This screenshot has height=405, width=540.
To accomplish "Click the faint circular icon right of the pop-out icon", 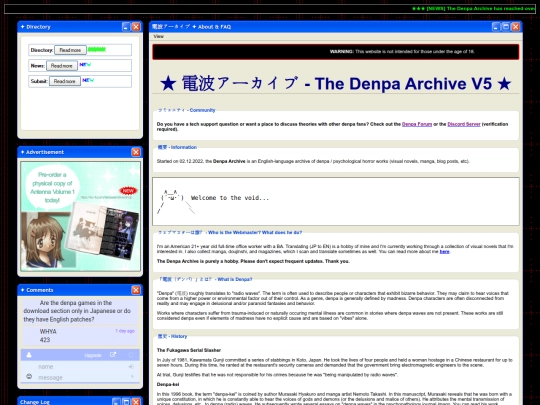I will pos(131,355).
